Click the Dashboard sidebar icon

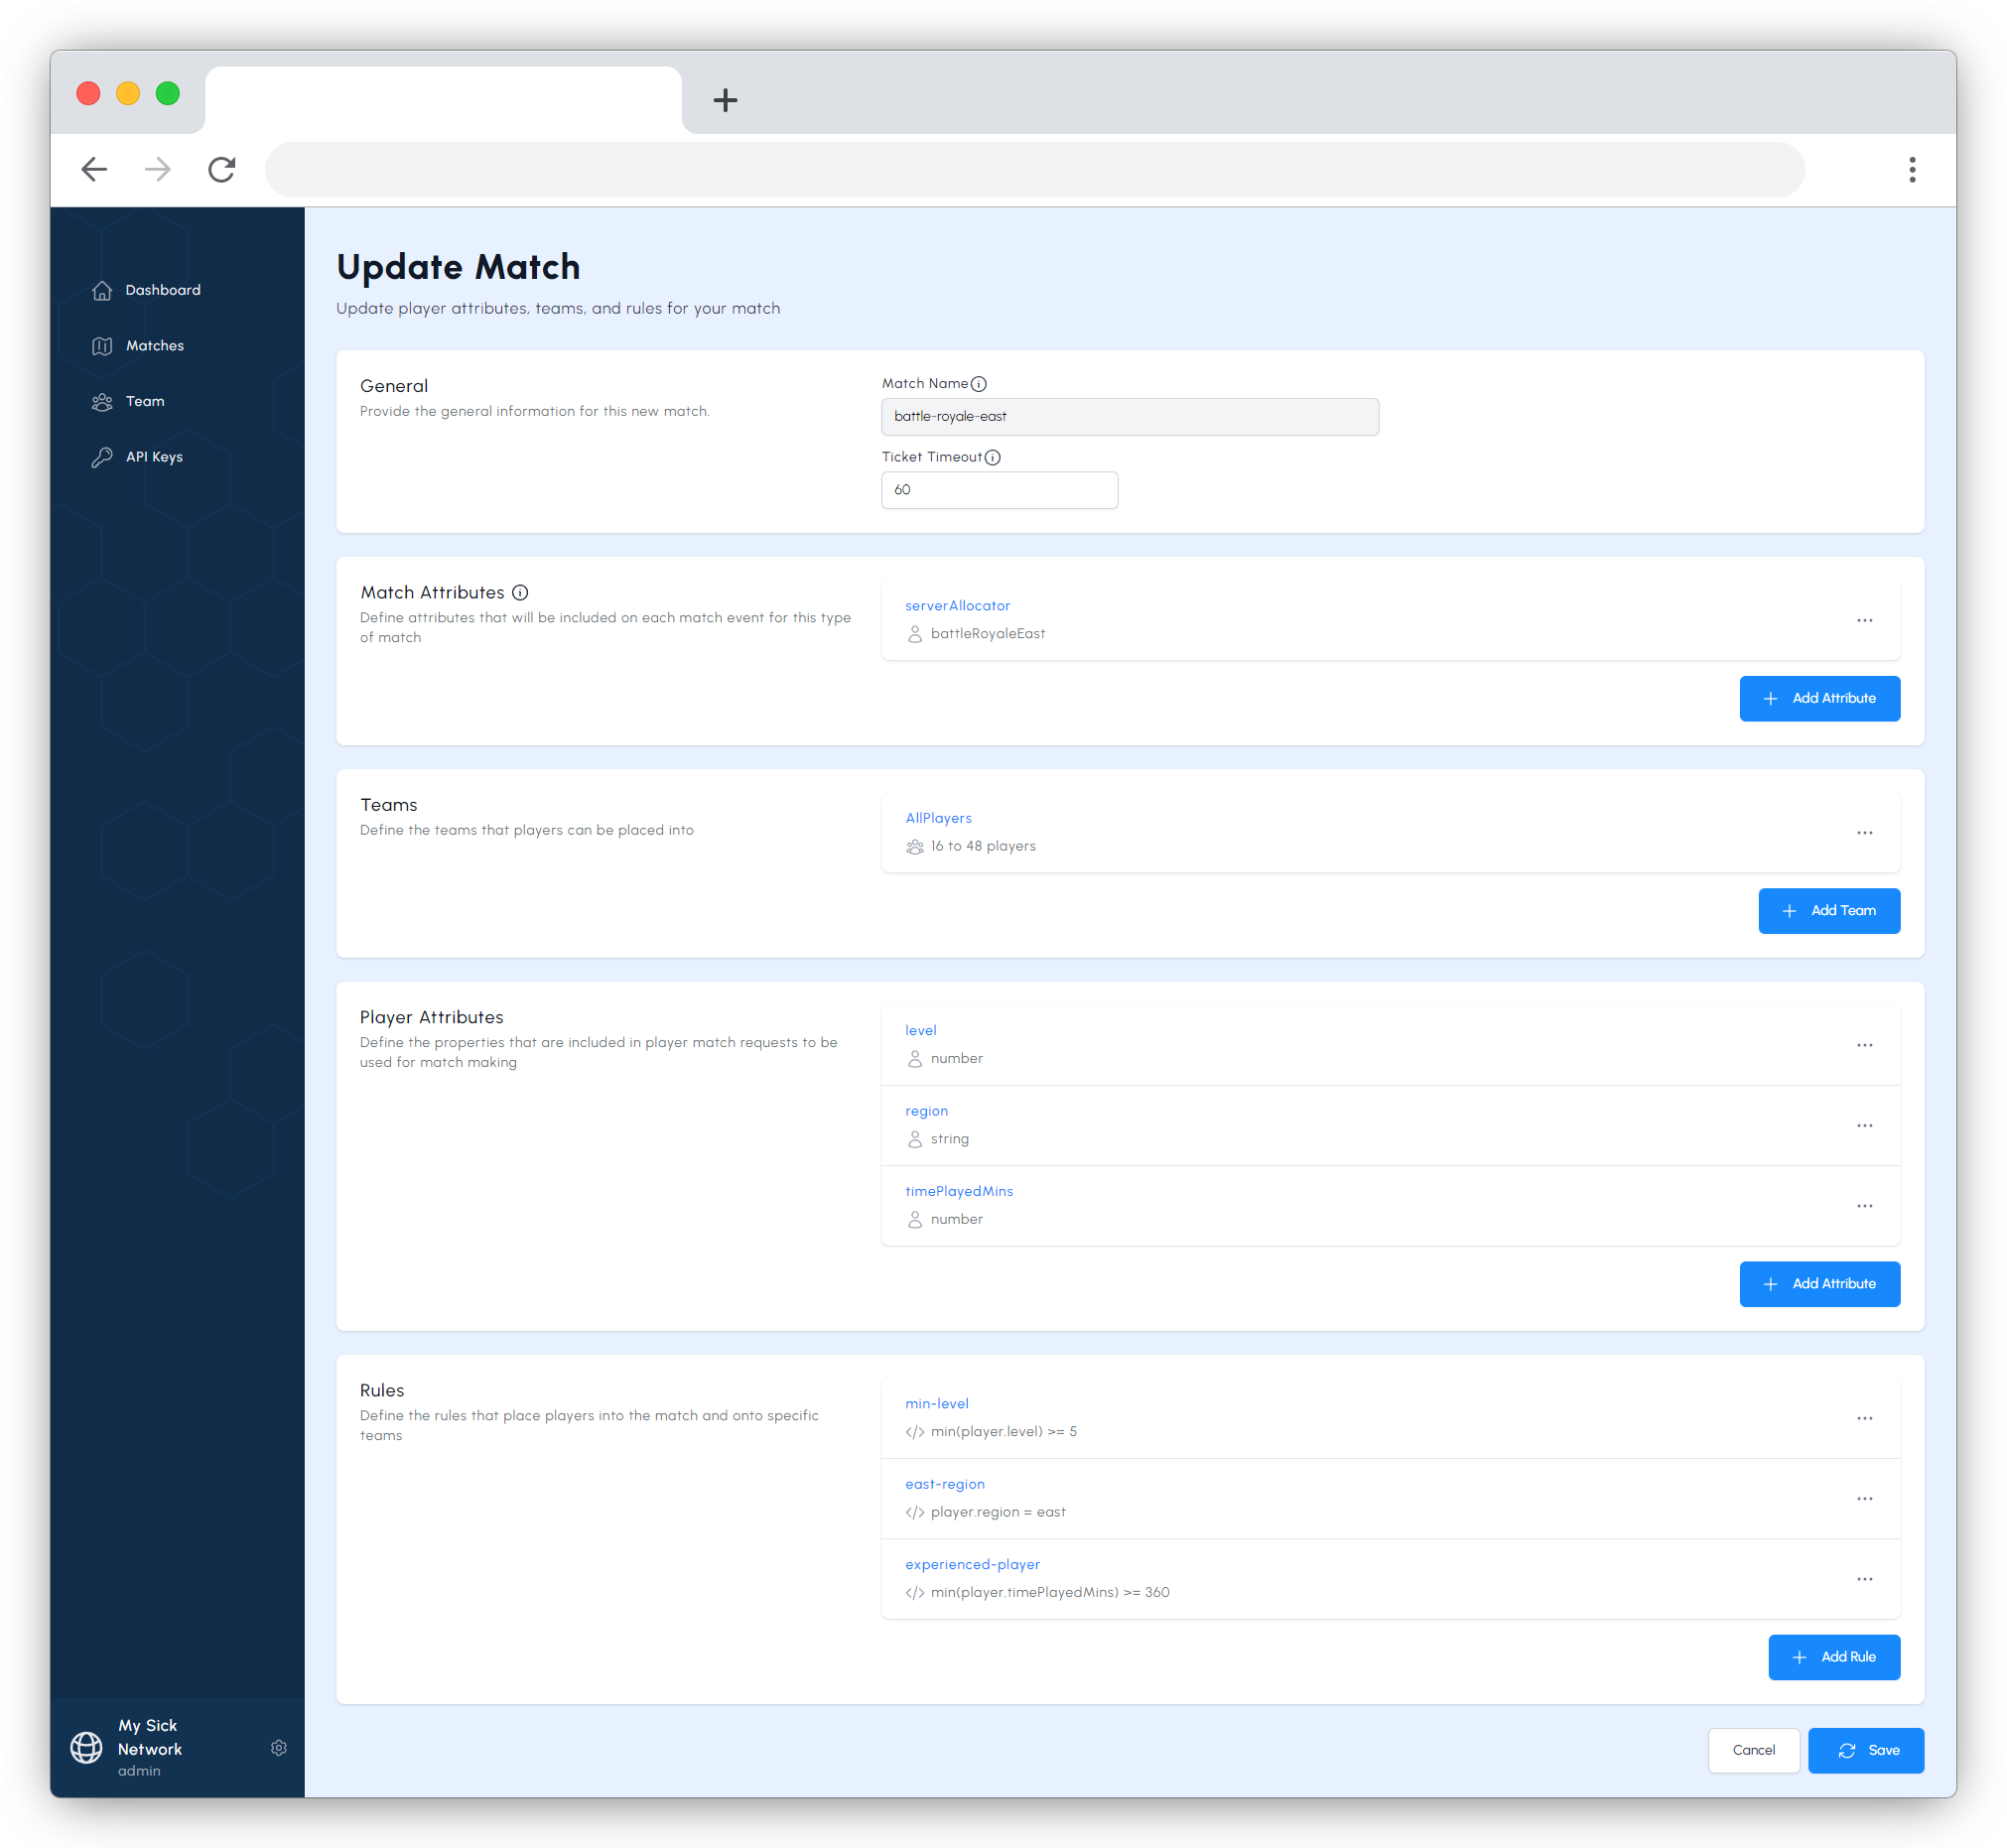click(101, 290)
